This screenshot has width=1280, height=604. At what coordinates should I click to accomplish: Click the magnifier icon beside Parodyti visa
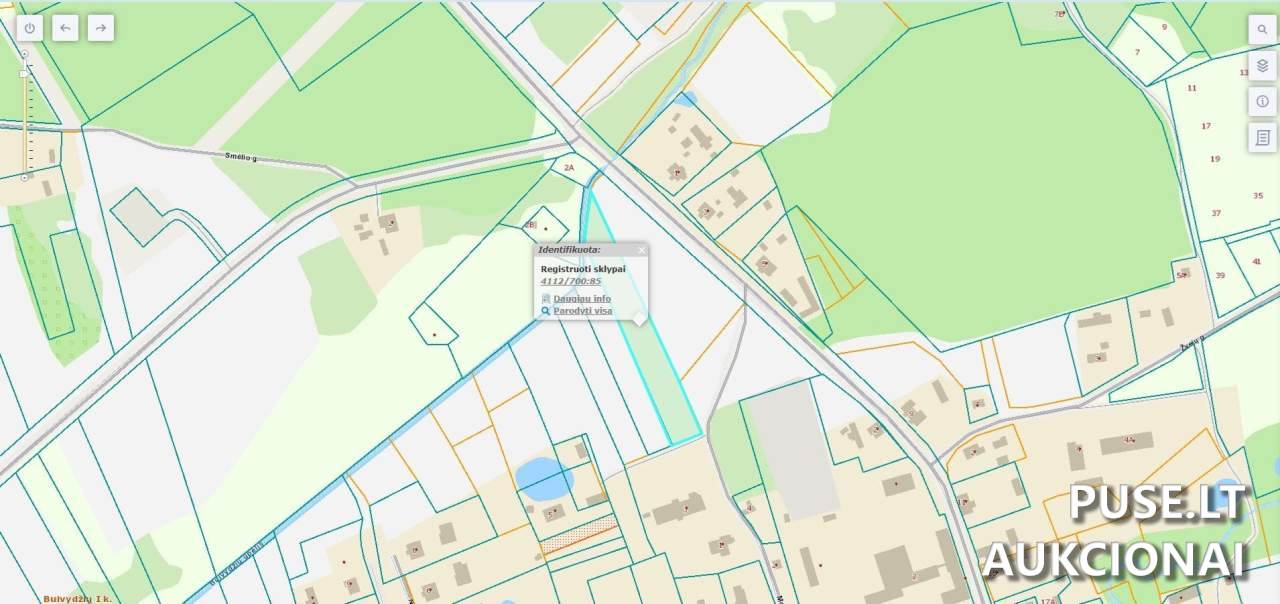pos(546,311)
